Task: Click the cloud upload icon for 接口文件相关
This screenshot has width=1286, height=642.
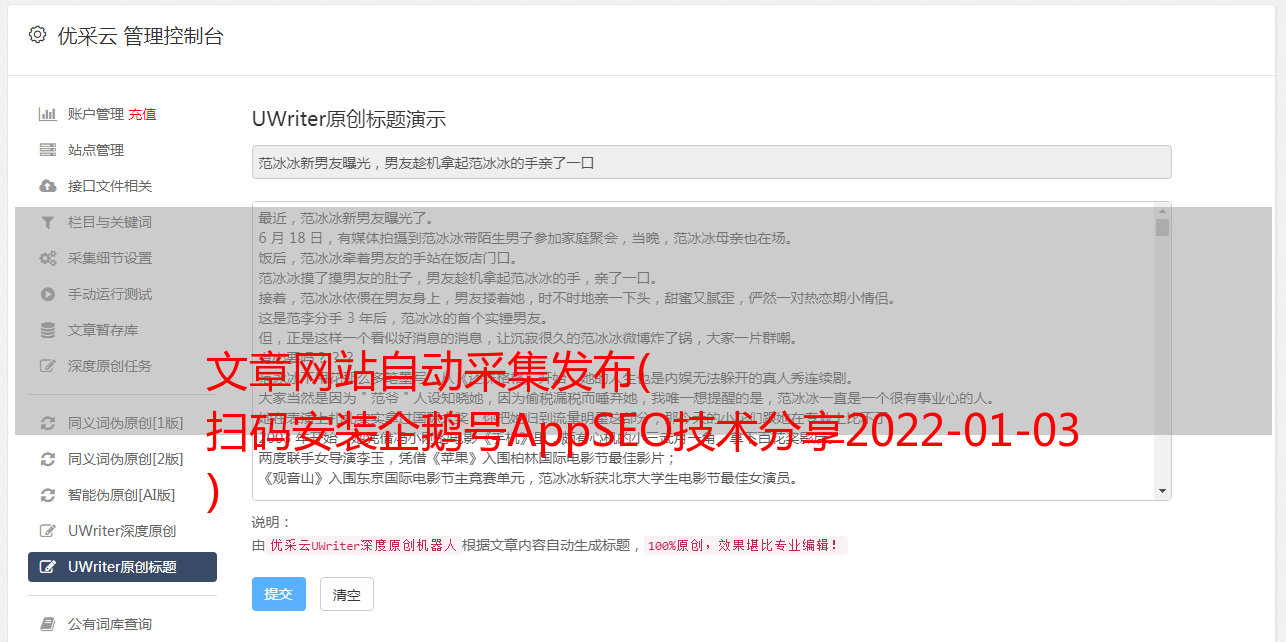Action: (47, 186)
